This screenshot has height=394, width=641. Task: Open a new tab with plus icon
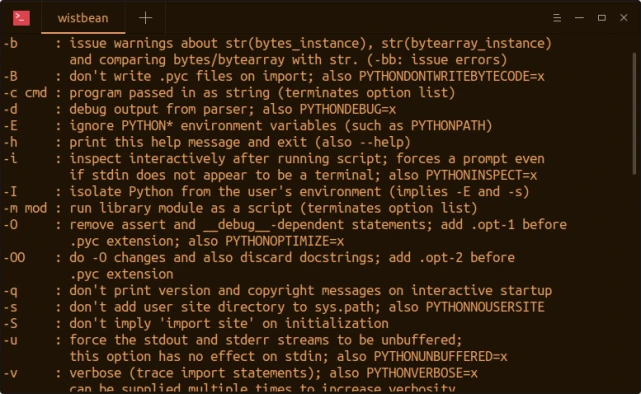tap(145, 18)
